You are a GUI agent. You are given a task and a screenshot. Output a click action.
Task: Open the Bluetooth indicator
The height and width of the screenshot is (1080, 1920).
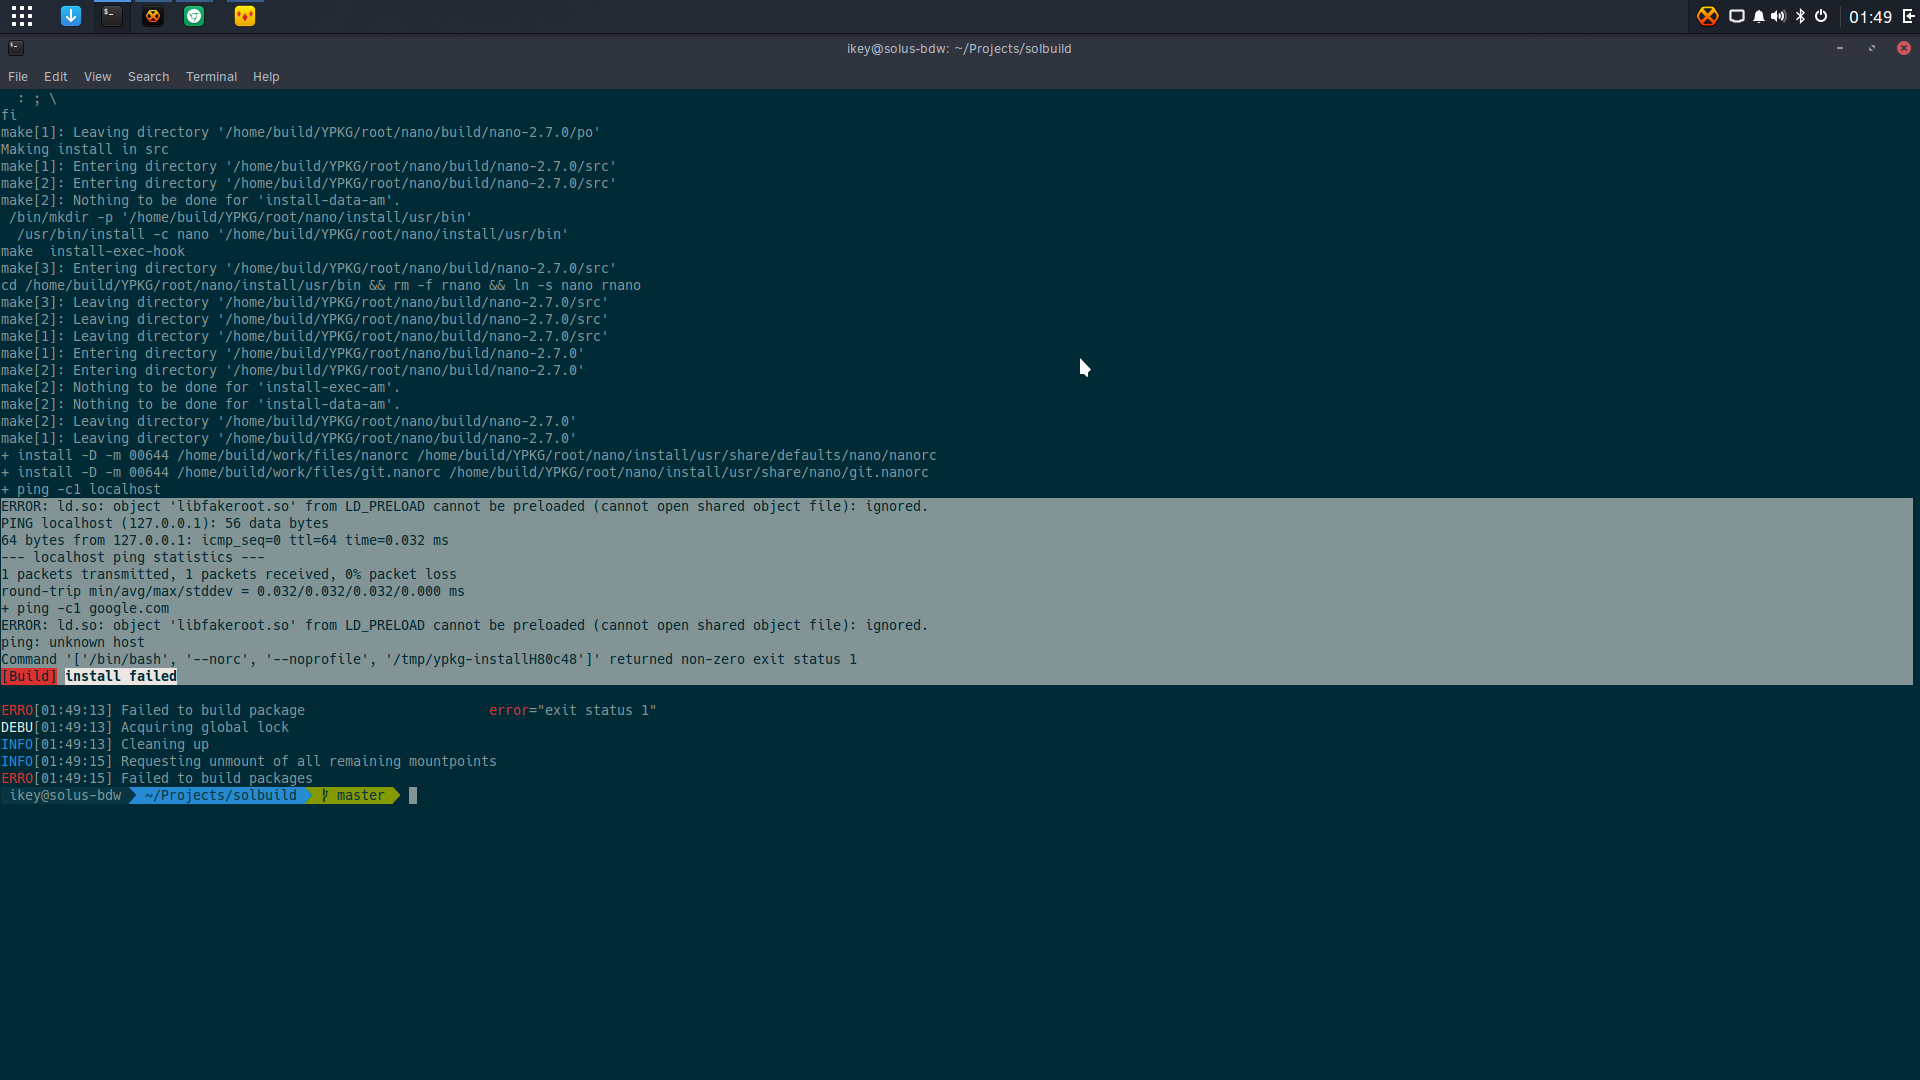click(x=1801, y=16)
